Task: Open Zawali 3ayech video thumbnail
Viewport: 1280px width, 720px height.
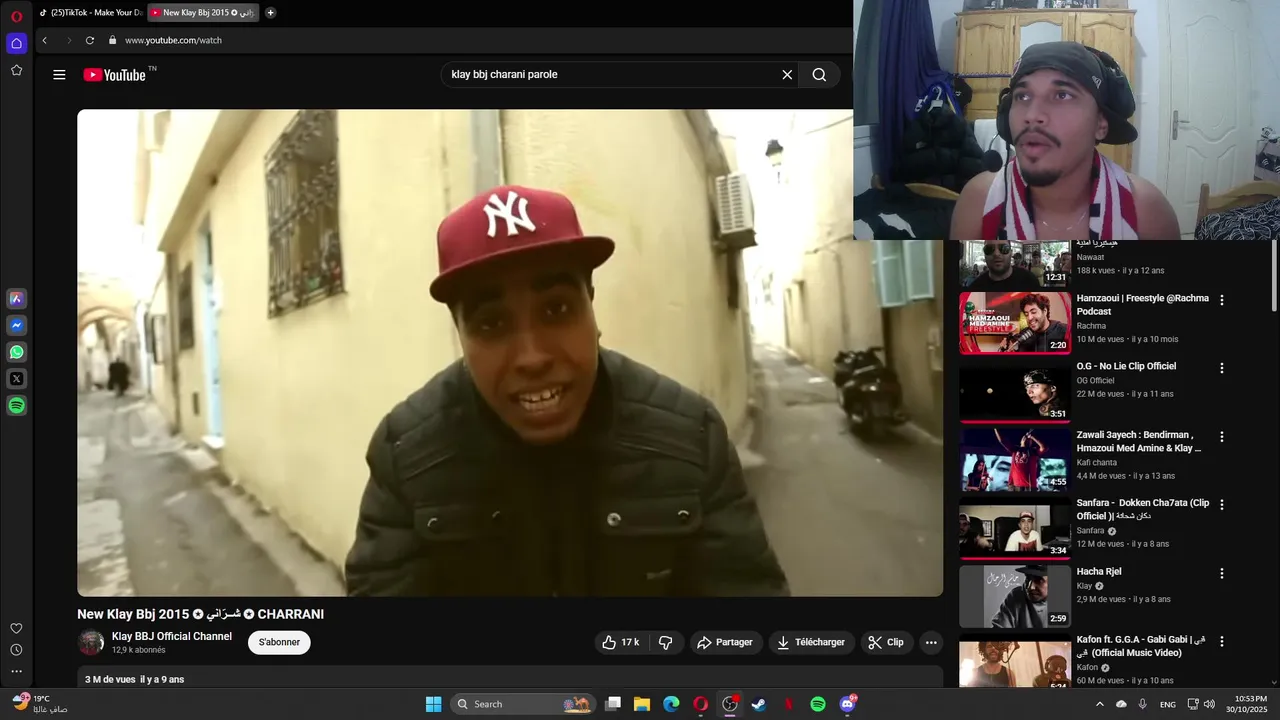Action: pos(1015,460)
